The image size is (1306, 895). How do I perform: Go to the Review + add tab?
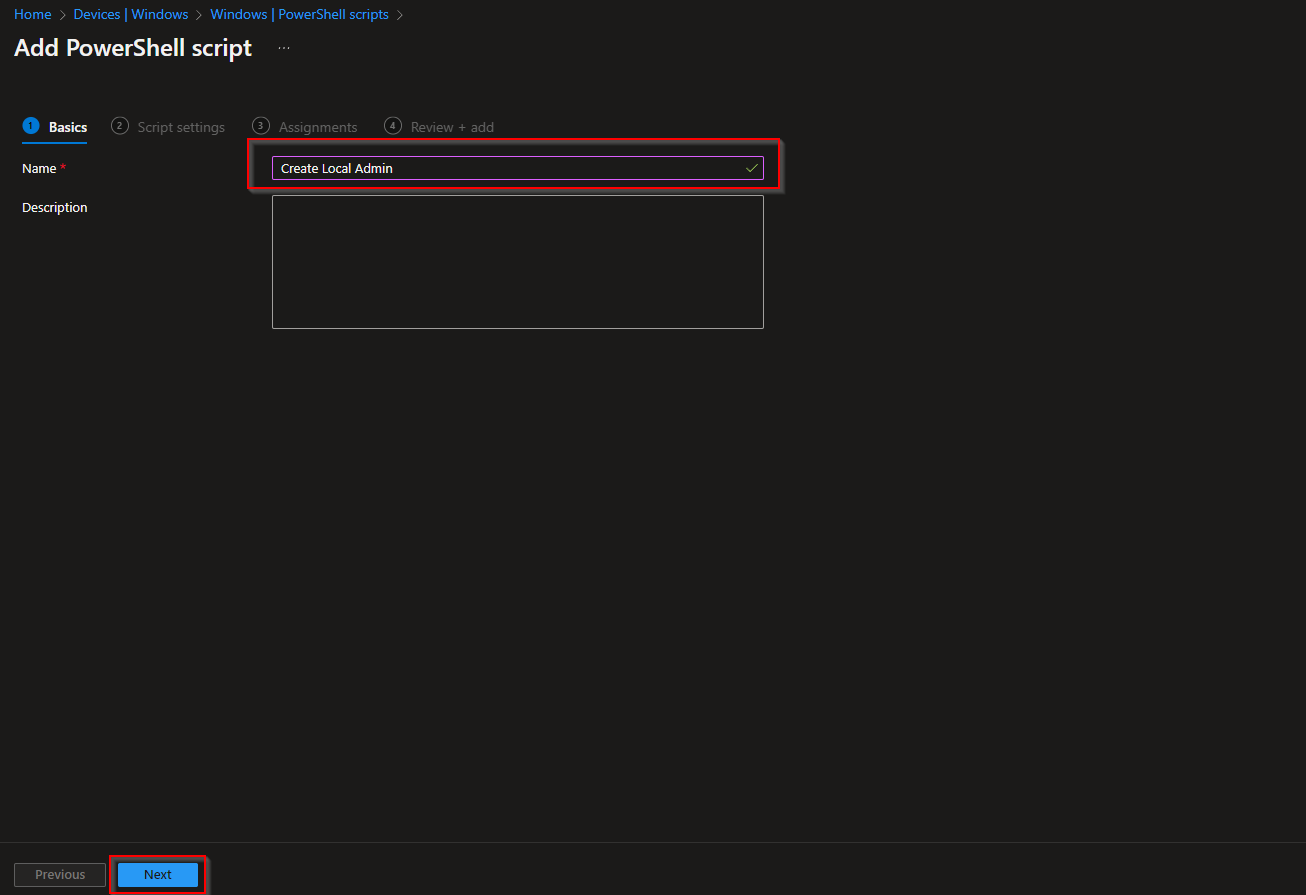pyautogui.click(x=451, y=127)
